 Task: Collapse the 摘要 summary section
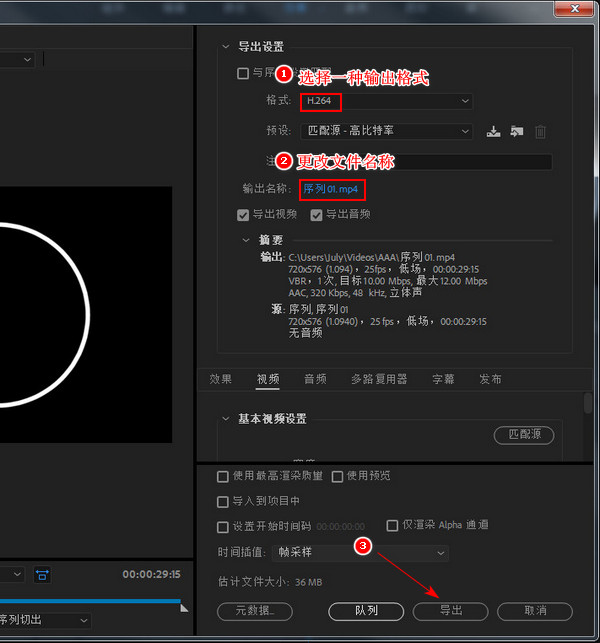[x=246, y=240]
